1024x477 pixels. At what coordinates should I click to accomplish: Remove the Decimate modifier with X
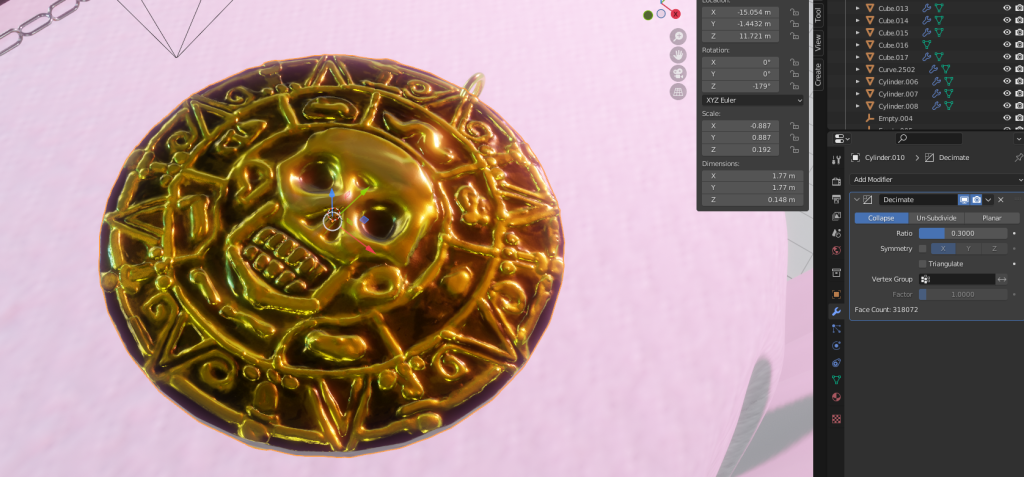[1001, 200]
